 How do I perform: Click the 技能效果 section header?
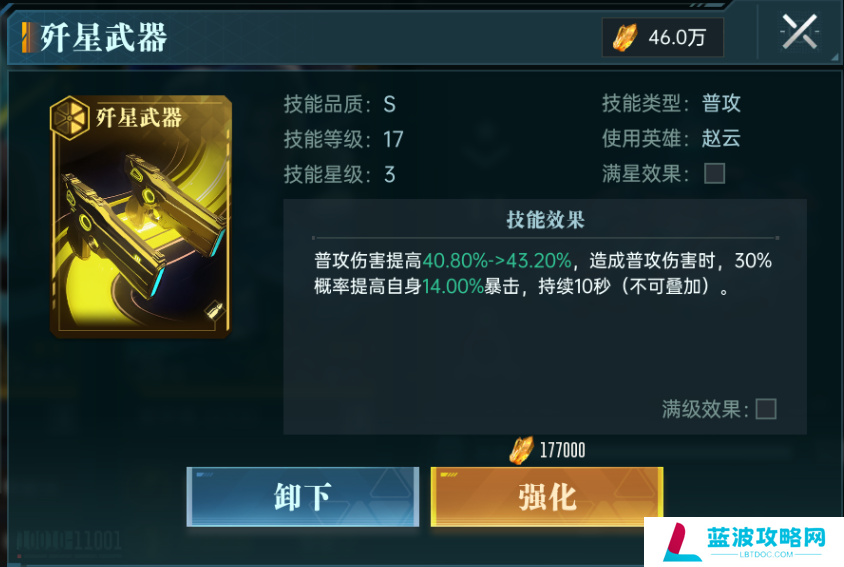[x=545, y=220]
